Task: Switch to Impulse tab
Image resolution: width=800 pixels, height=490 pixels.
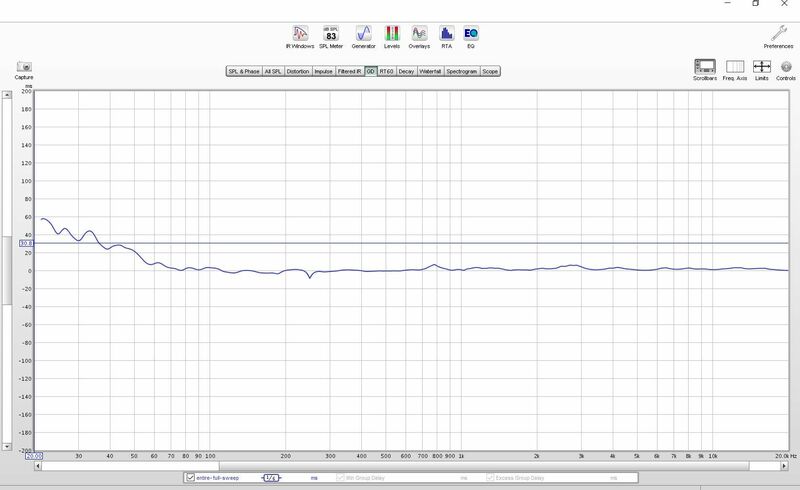Action: (323, 71)
